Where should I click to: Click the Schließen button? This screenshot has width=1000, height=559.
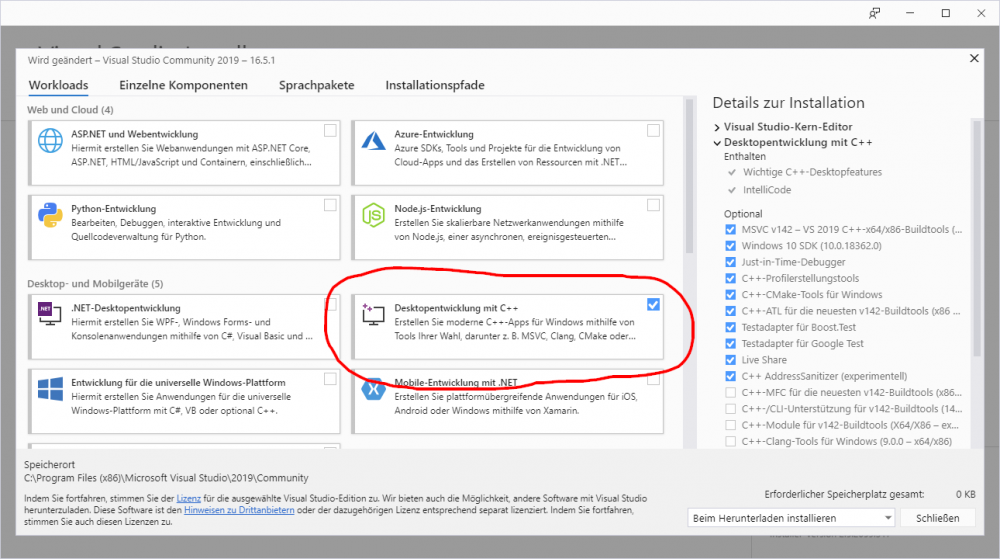938,518
